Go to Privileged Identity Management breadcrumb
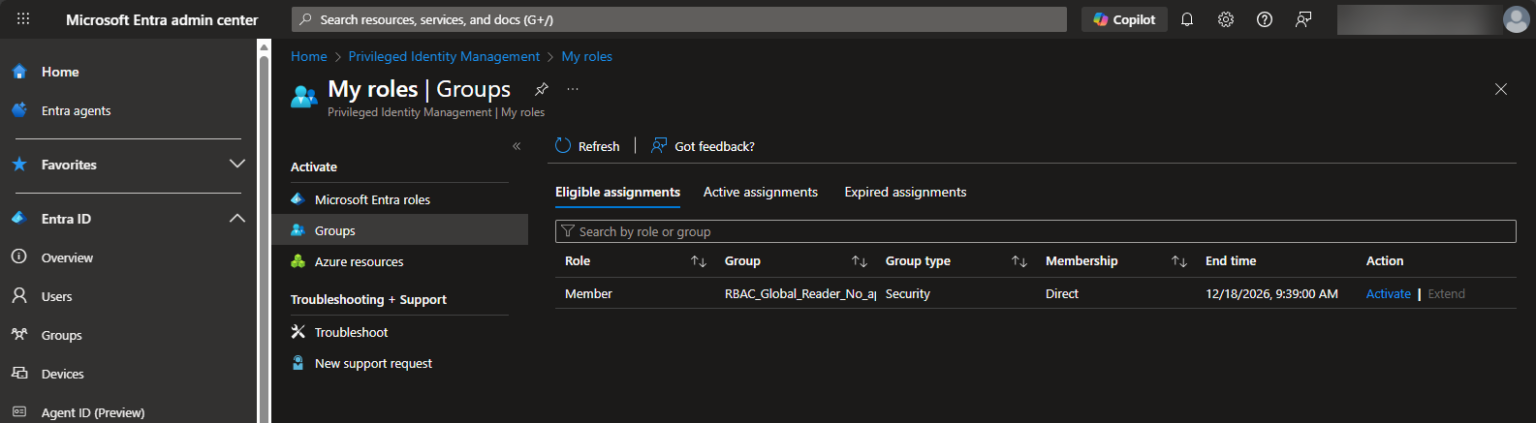 (x=443, y=57)
